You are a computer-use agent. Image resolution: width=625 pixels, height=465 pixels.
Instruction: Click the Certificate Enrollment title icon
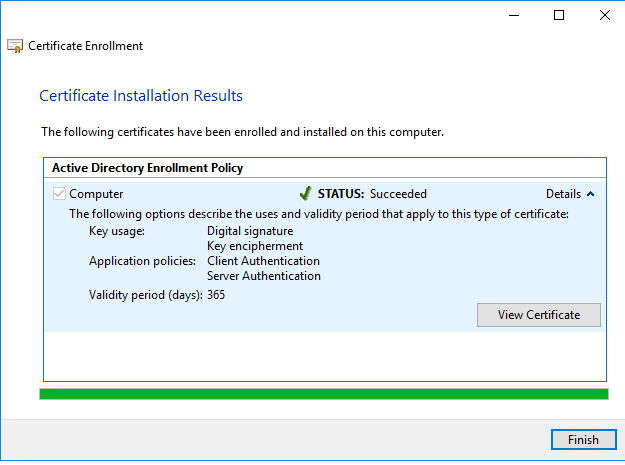(x=15, y=46)
